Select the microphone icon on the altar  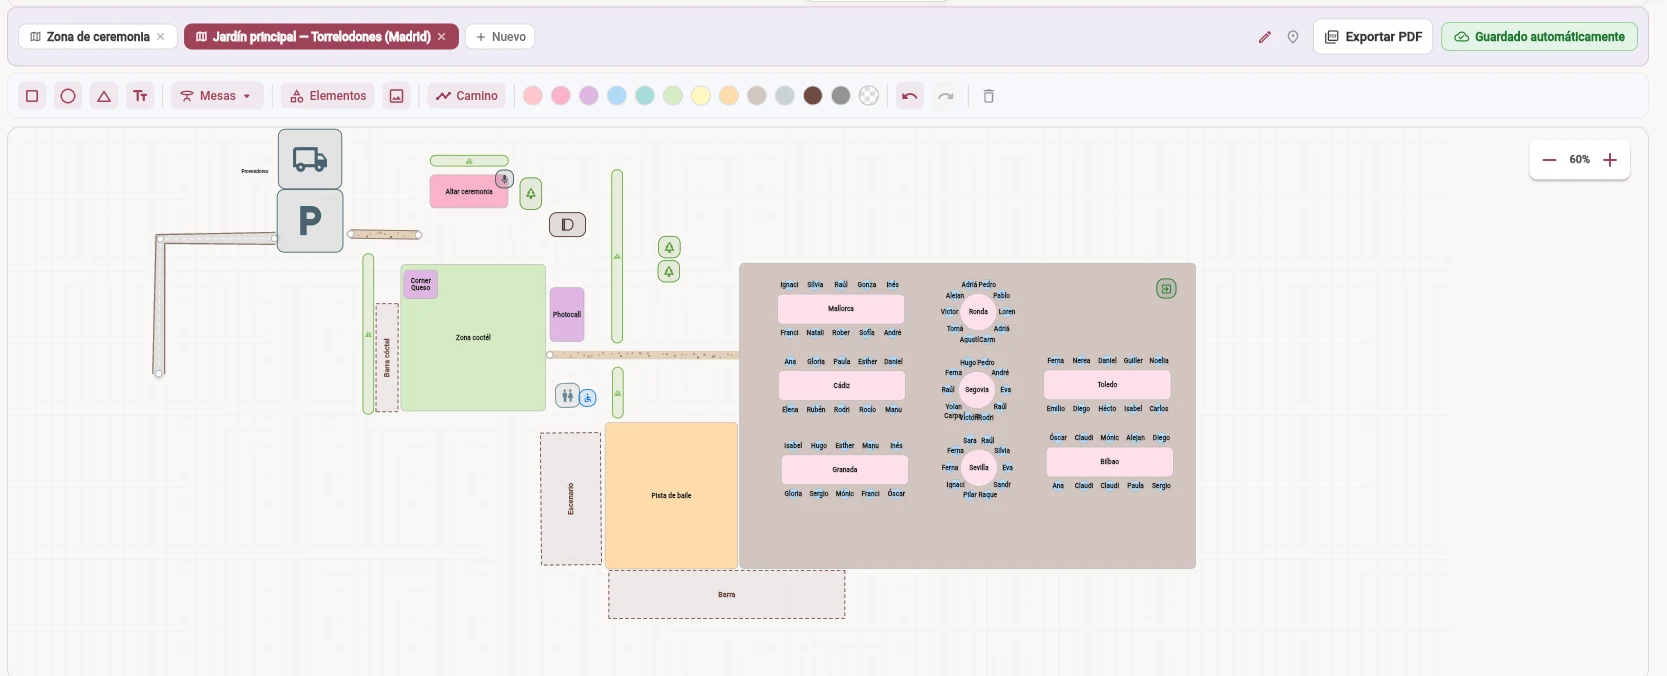504,179
